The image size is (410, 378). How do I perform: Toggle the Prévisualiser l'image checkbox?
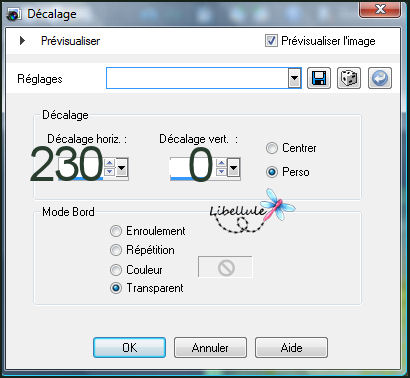[x=271, y=41]
